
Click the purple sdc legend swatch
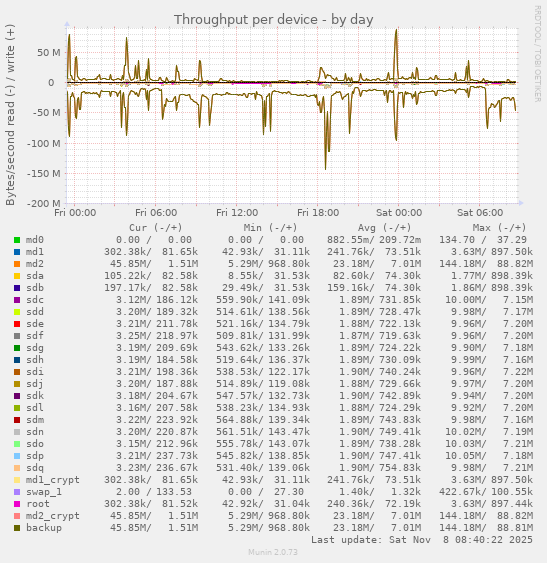pos(17,300)
